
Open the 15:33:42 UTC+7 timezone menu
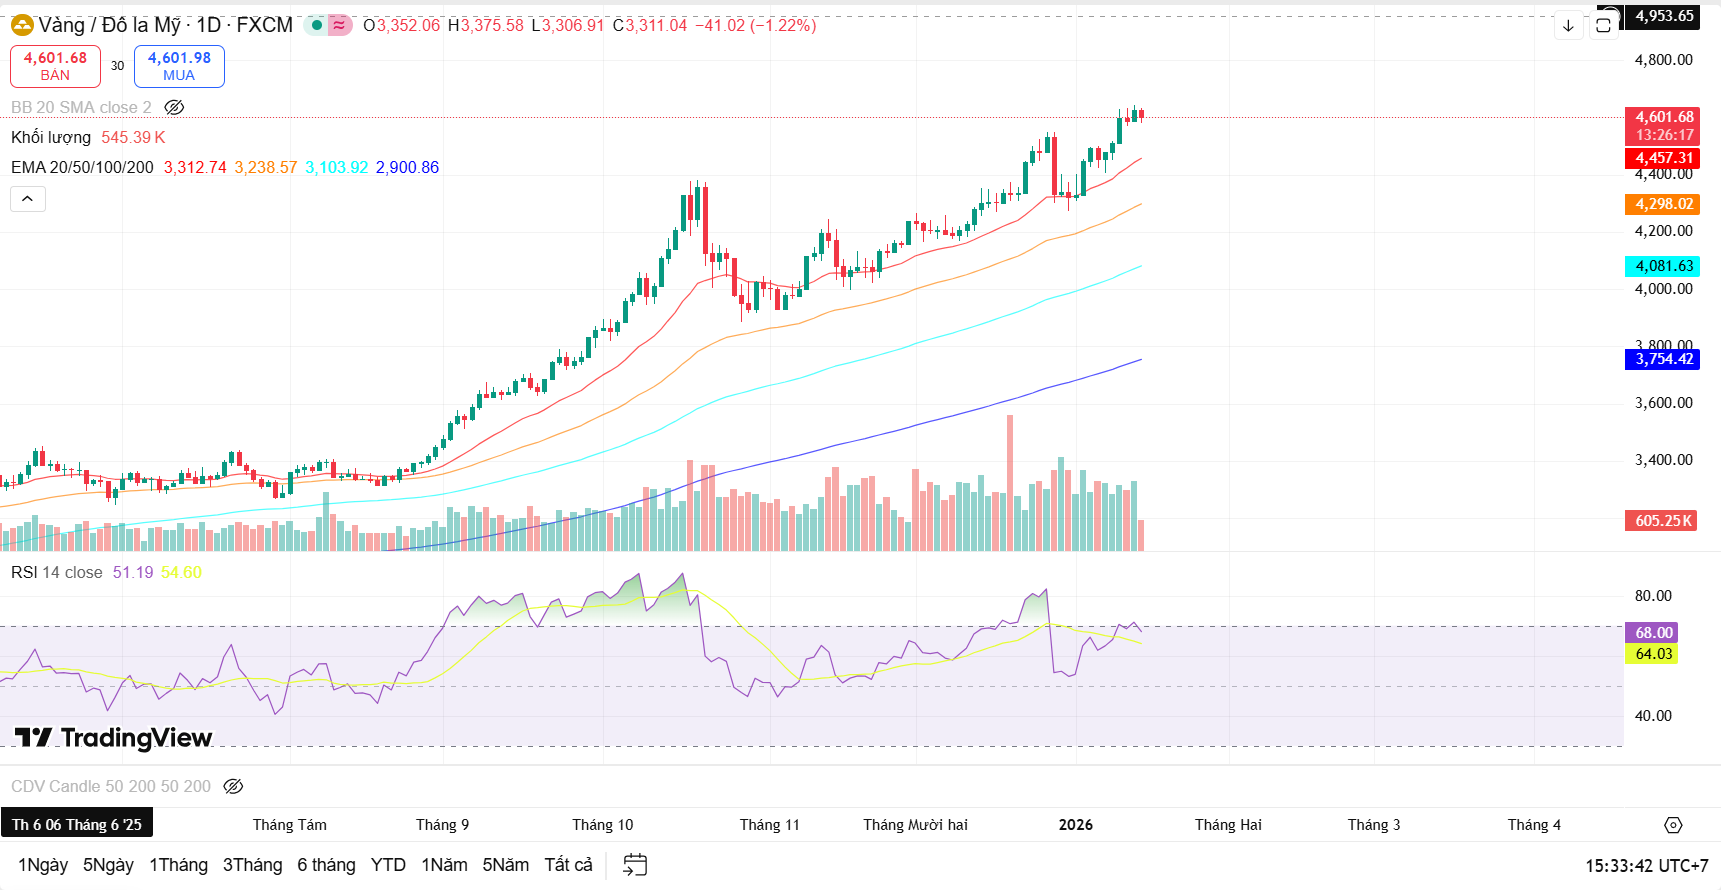tap(1646, 866)
